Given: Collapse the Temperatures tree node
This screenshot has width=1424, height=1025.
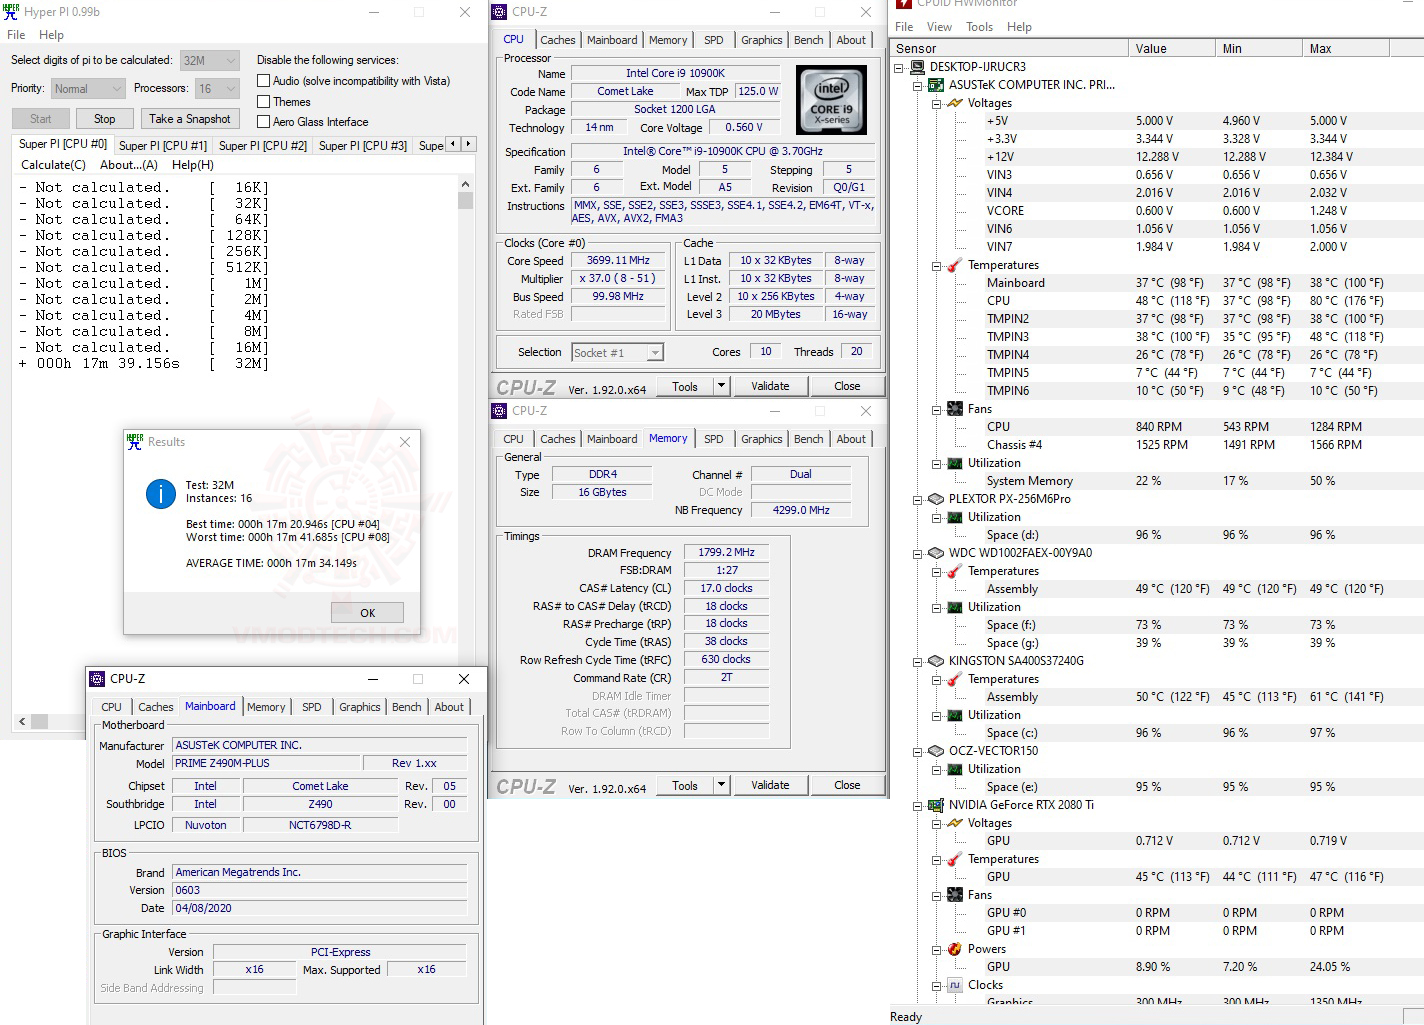Looking at the screenshot, I should 938,265.
